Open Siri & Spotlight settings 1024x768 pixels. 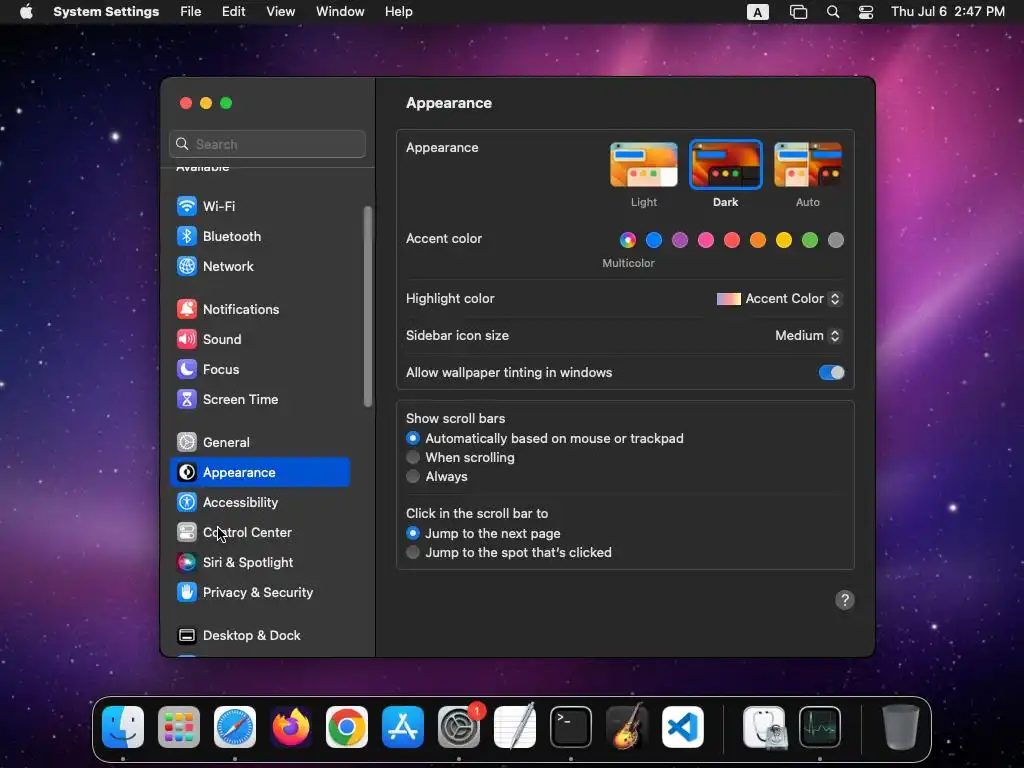pos(260,563)
